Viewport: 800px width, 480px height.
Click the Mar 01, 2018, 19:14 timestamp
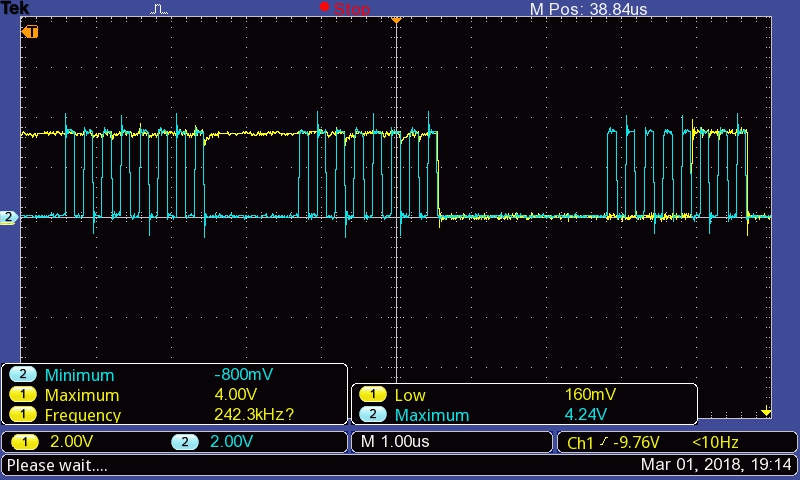coord(716,465)
